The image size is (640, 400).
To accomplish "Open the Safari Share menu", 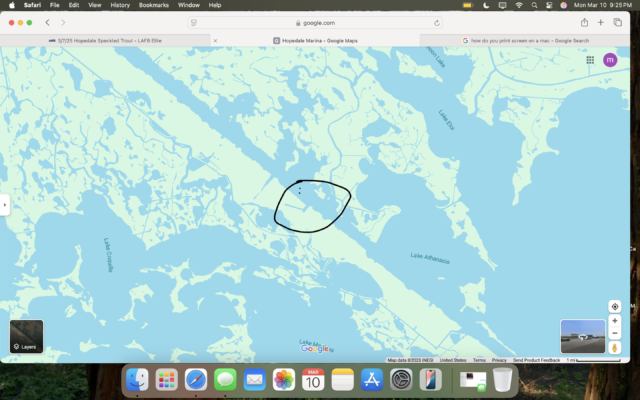I will (x=584, y=22).
